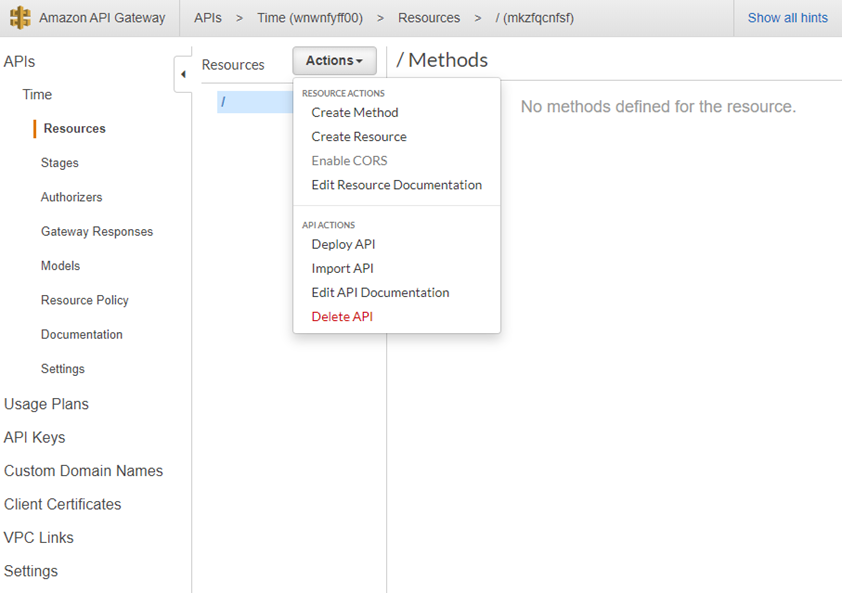This screenshot has width=842, height=593.
Task: Open Stages in the sidebar
Action: click(60, 163)
